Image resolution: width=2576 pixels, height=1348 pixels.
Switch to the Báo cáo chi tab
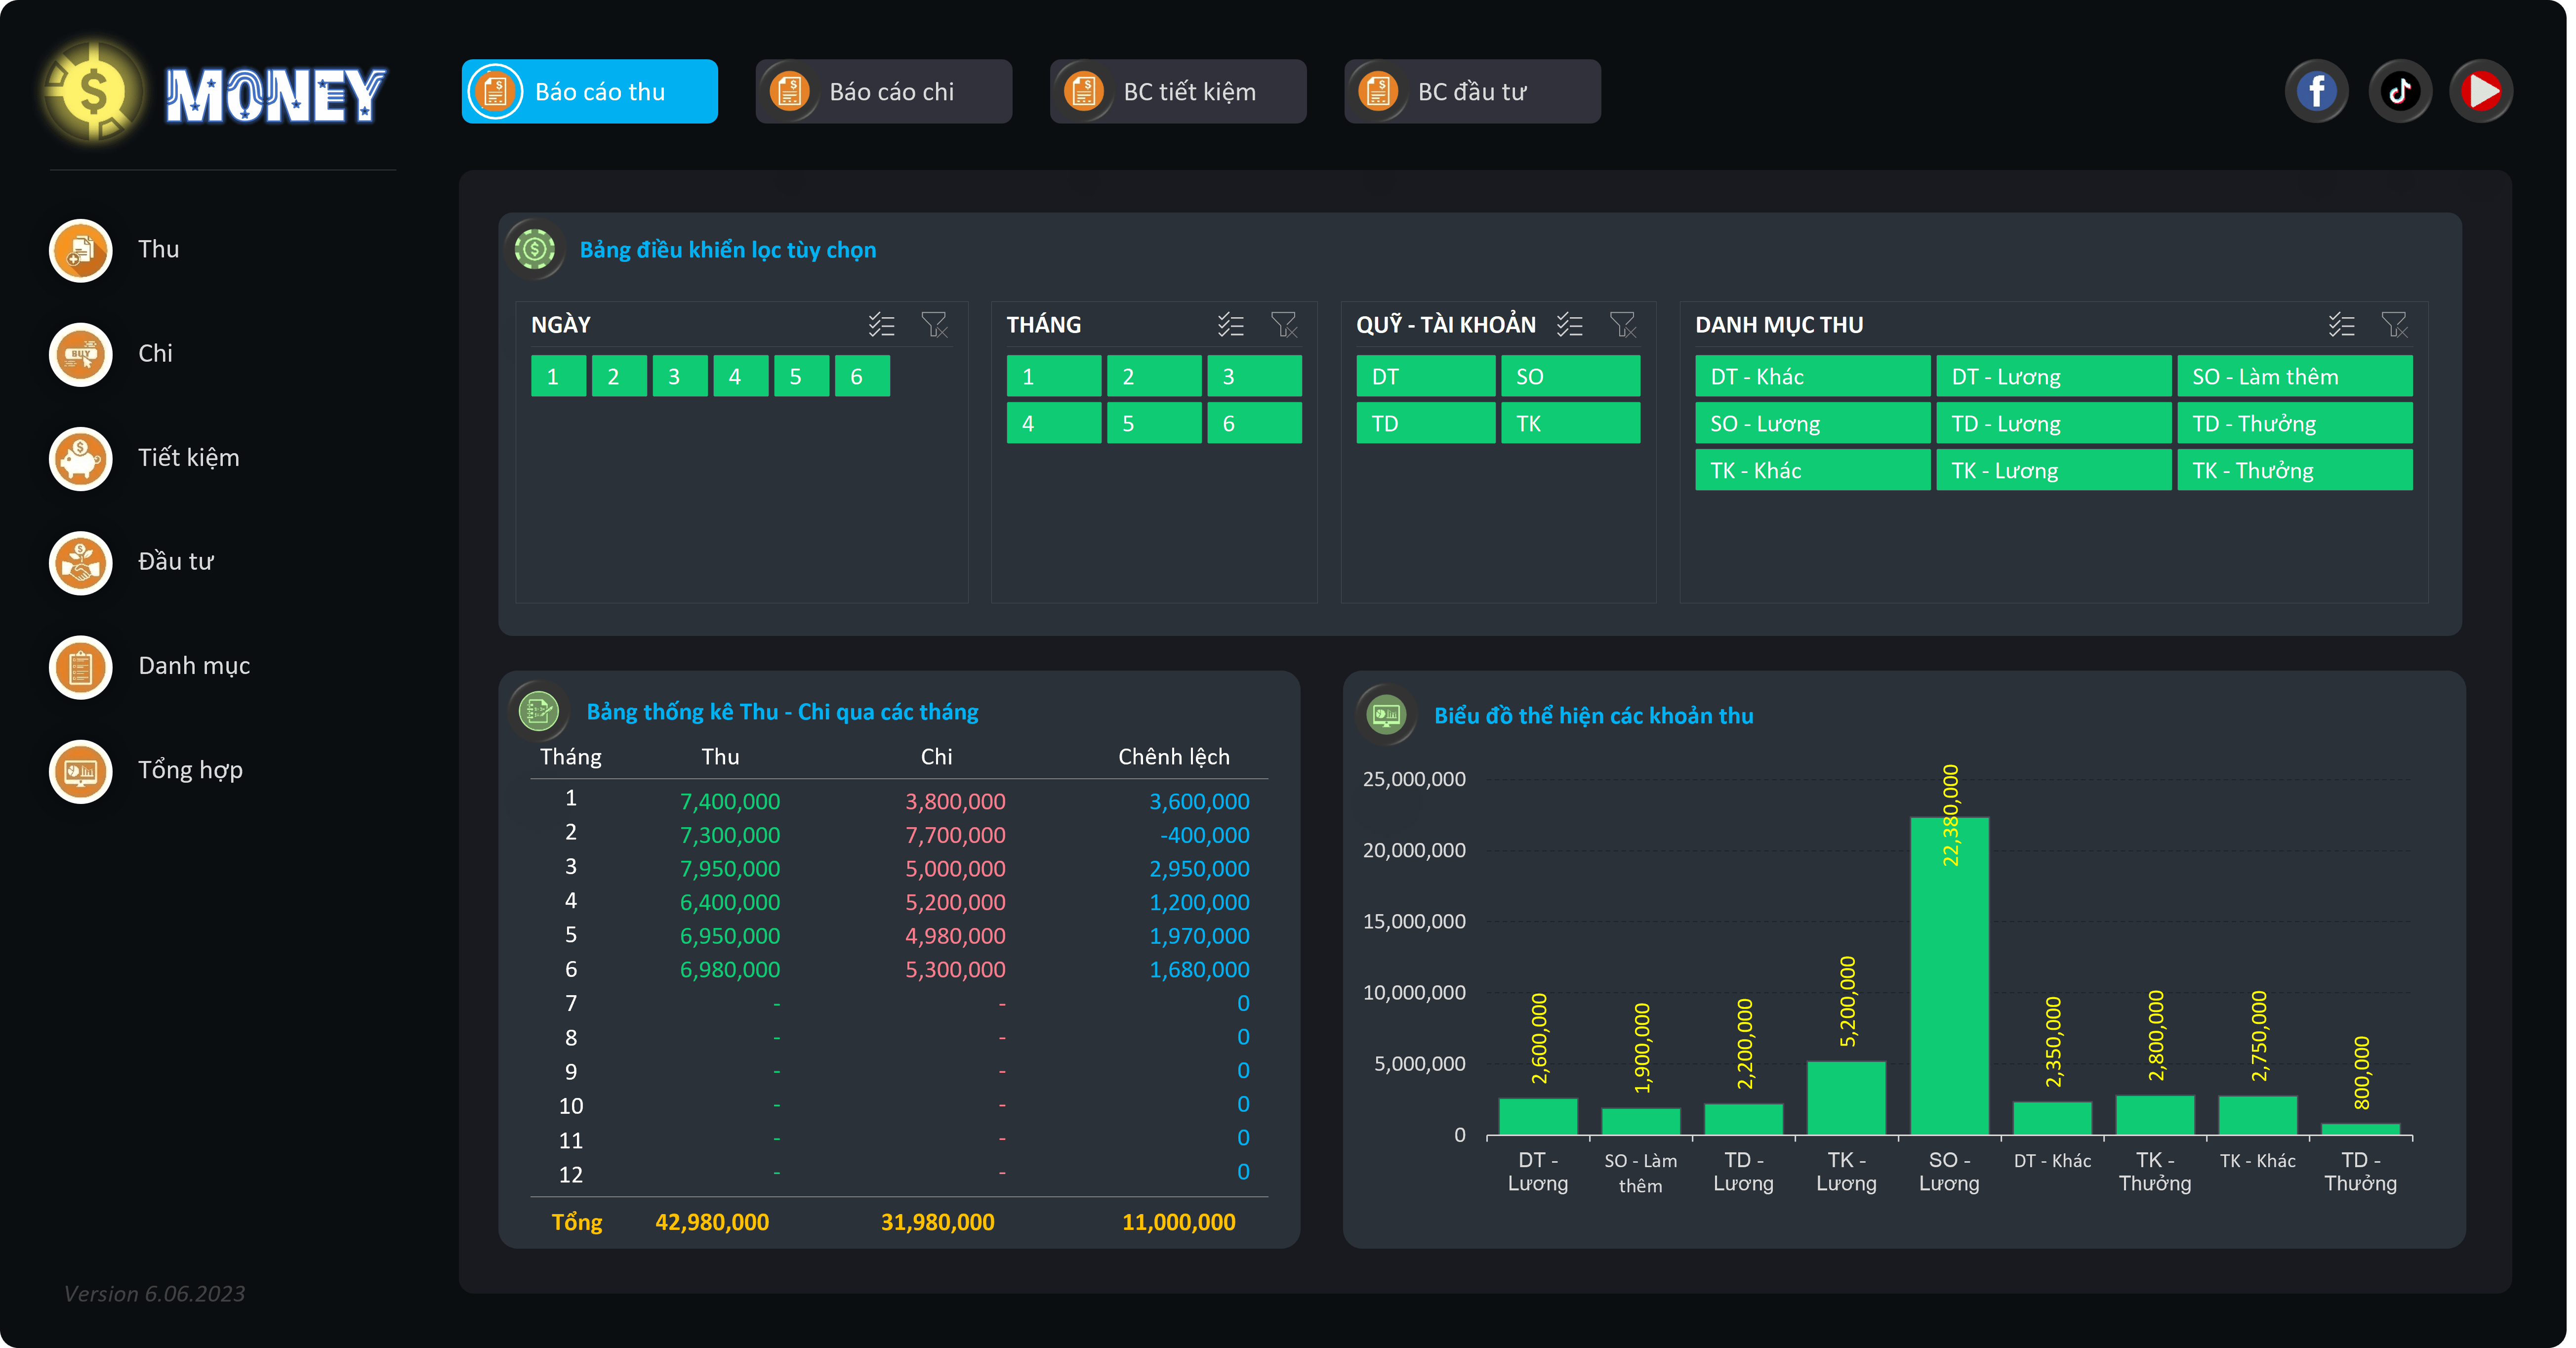point(883,92)
